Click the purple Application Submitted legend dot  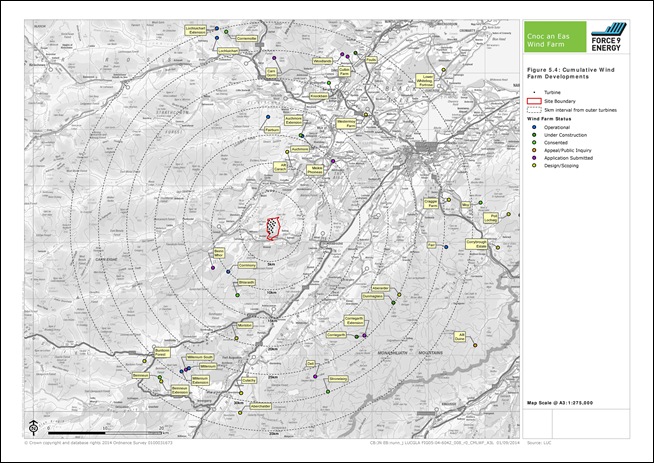[x=534, y=158]
